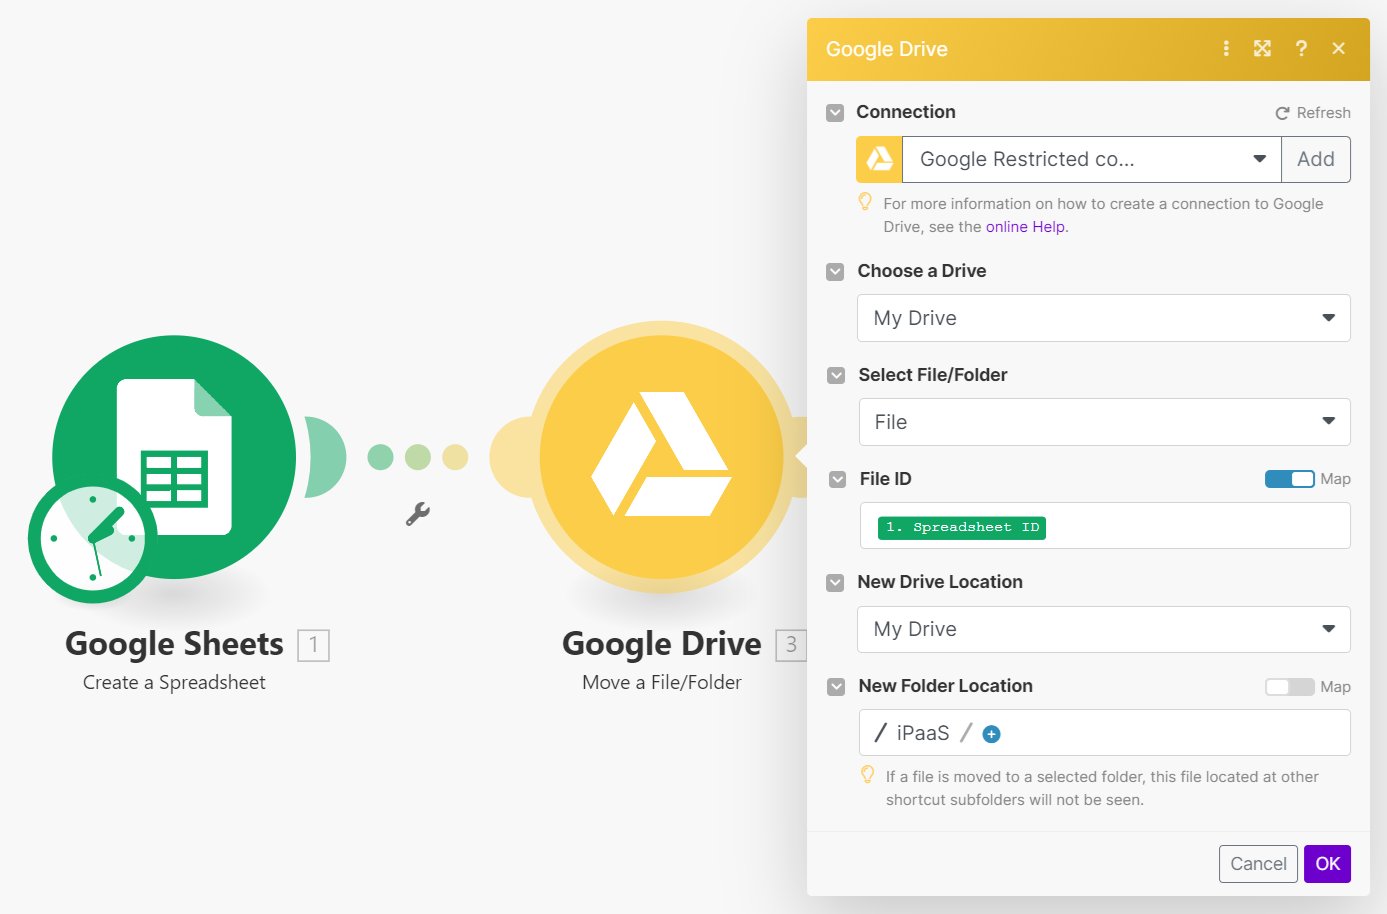Click the Create a Spreadsheet label
The height and width of the screenshot is (914, 1387).
(x=174, y=683)
